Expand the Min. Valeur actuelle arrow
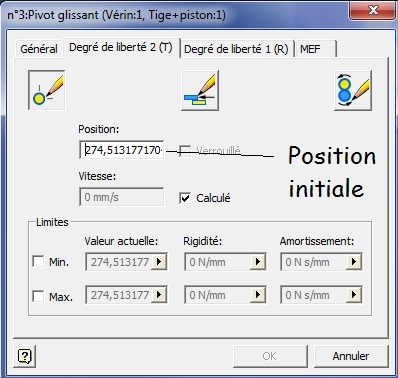Viewport: 398px width, 378px height. pos(159,262)
